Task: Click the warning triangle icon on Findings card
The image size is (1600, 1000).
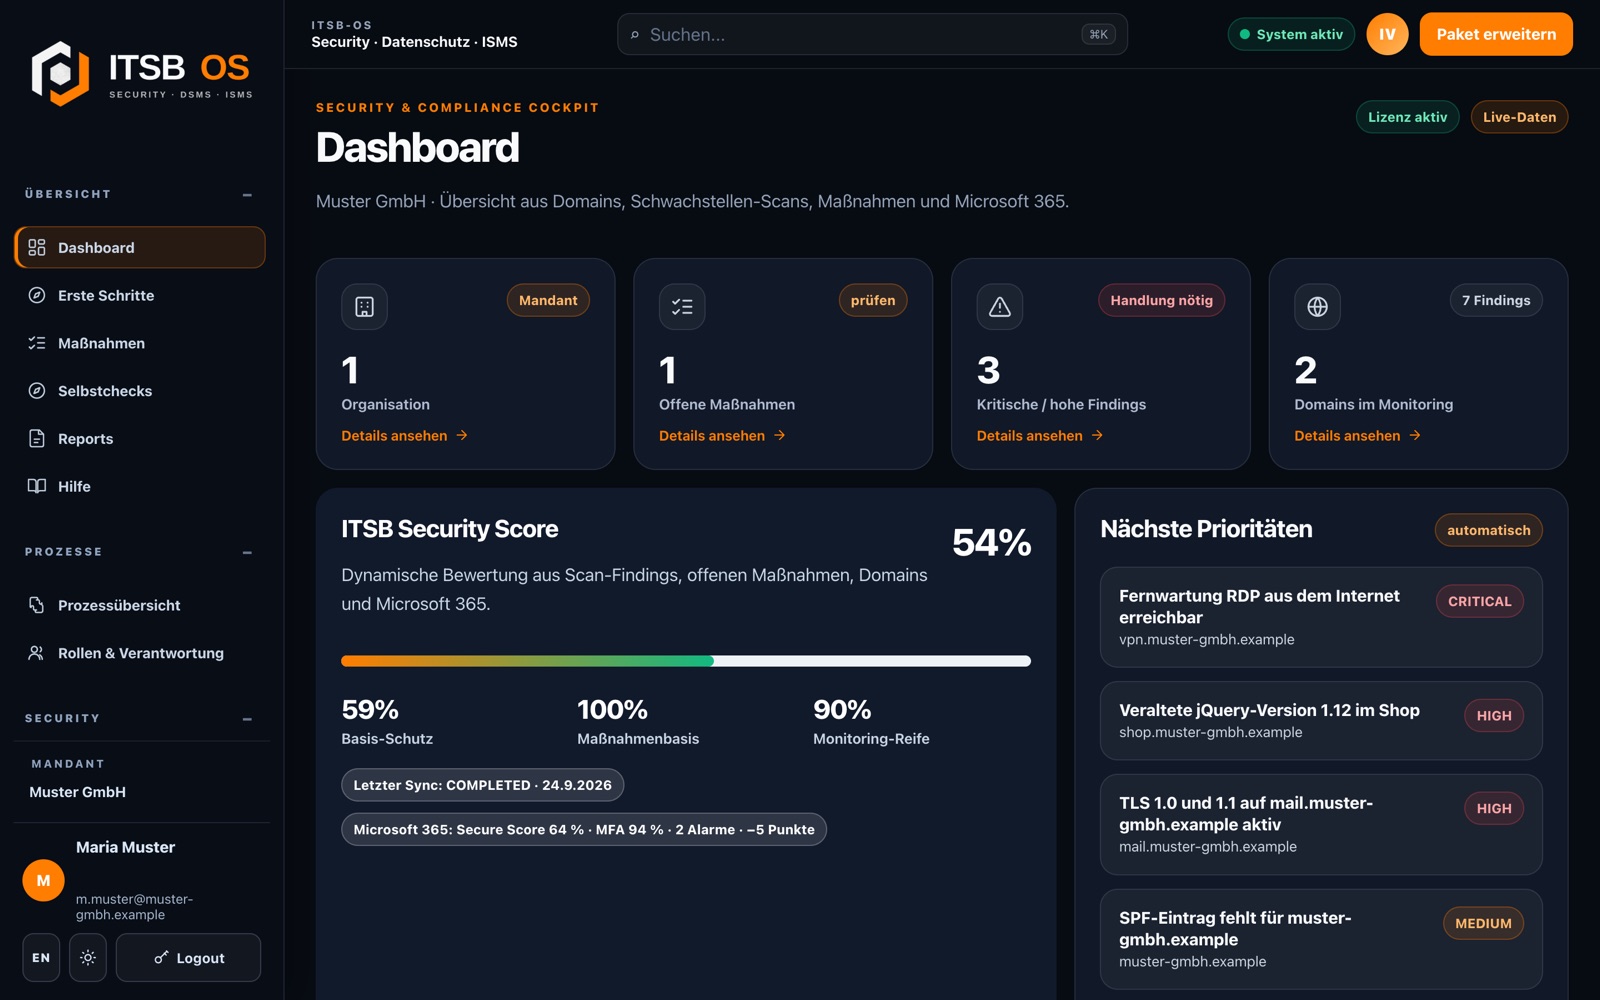Action: point(1000,307)
